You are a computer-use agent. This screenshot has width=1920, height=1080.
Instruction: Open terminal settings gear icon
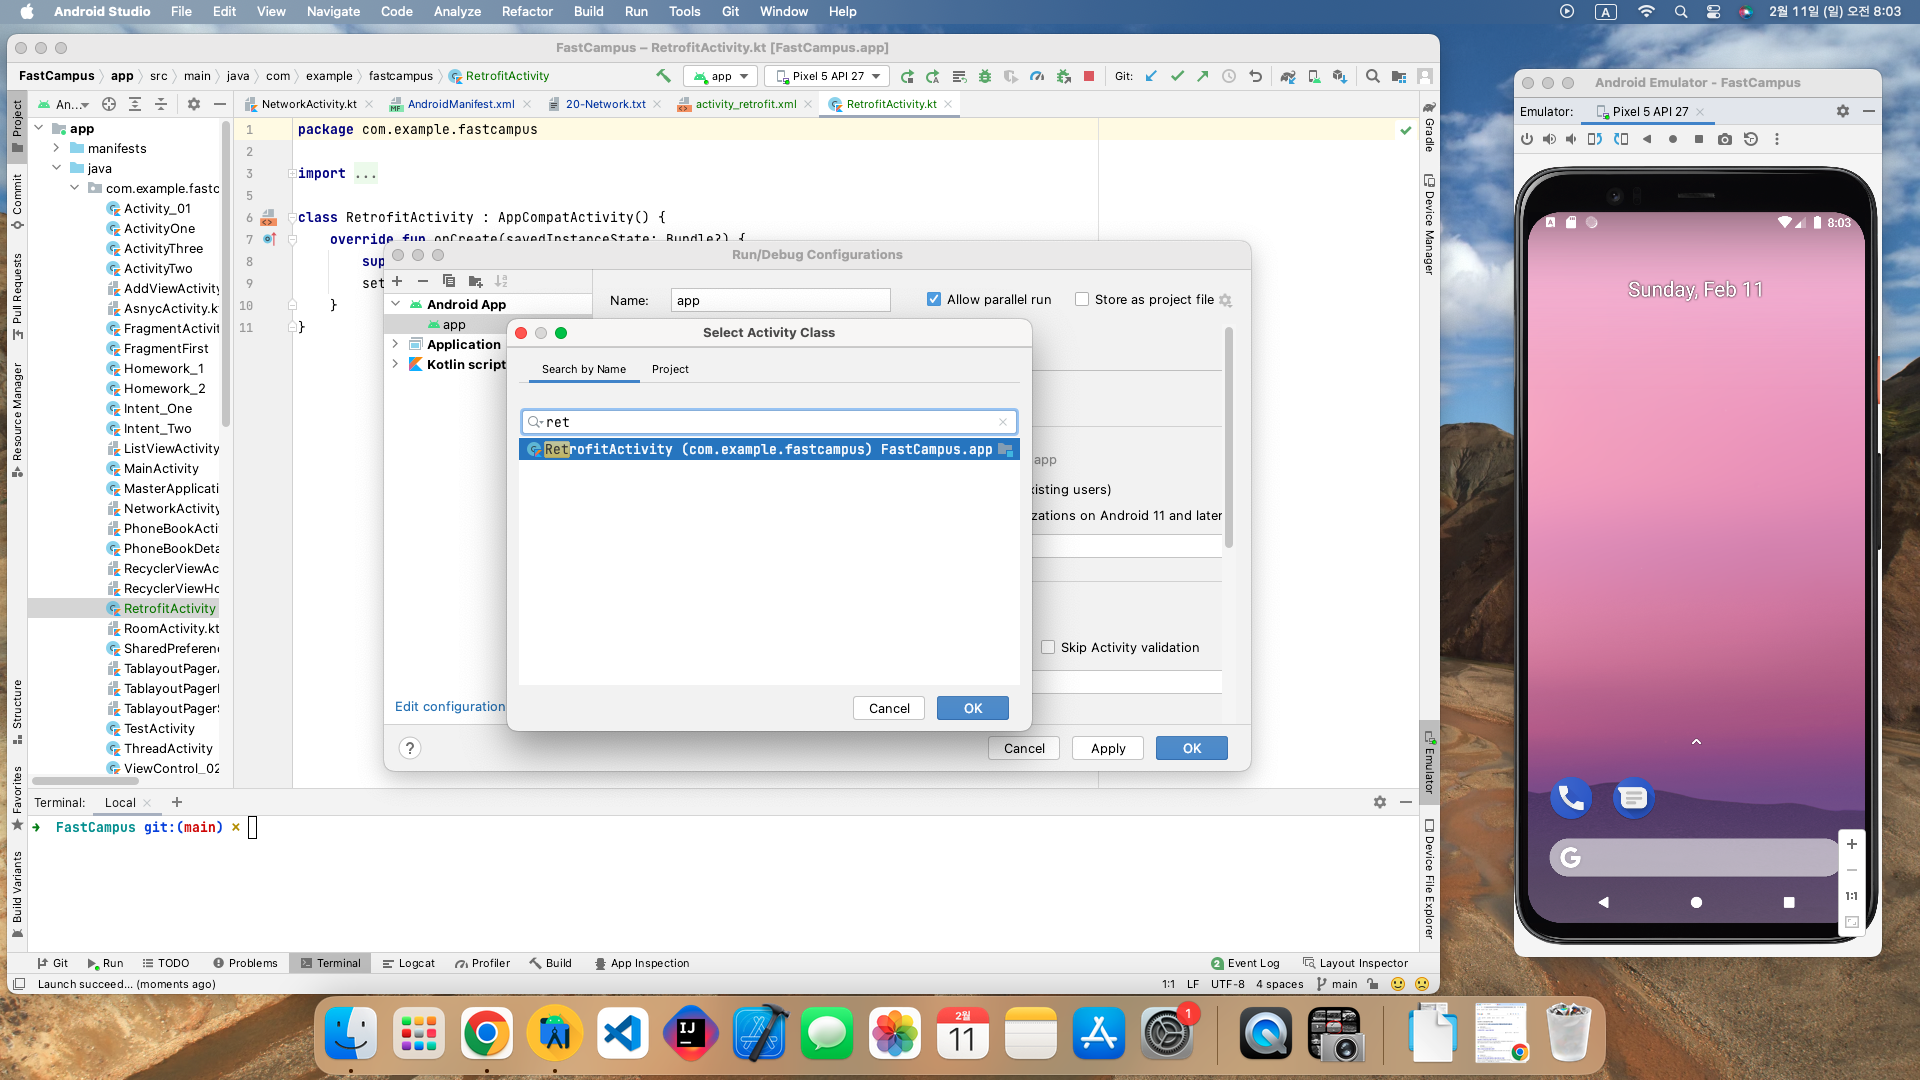click(1380, 802)
